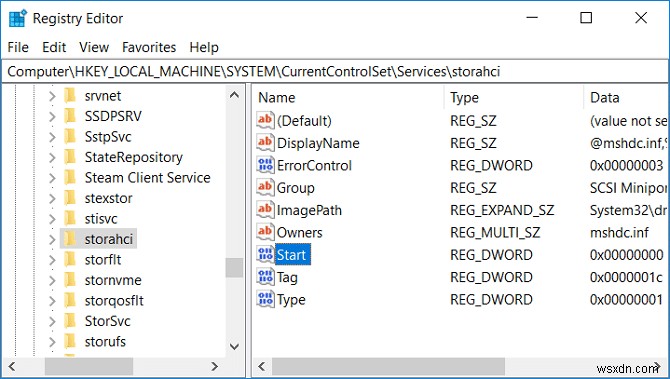Click the string icon beside Group

click(x=265, y=187)
